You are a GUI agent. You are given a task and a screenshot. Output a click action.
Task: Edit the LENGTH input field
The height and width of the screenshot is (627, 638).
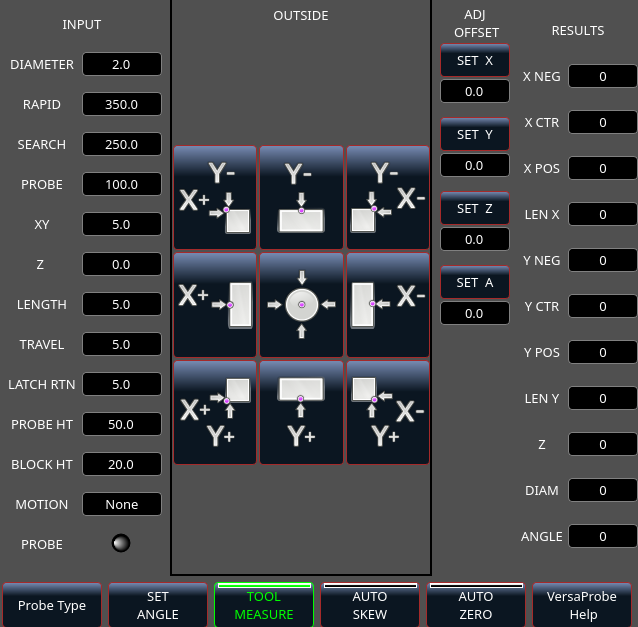[122, 304]
